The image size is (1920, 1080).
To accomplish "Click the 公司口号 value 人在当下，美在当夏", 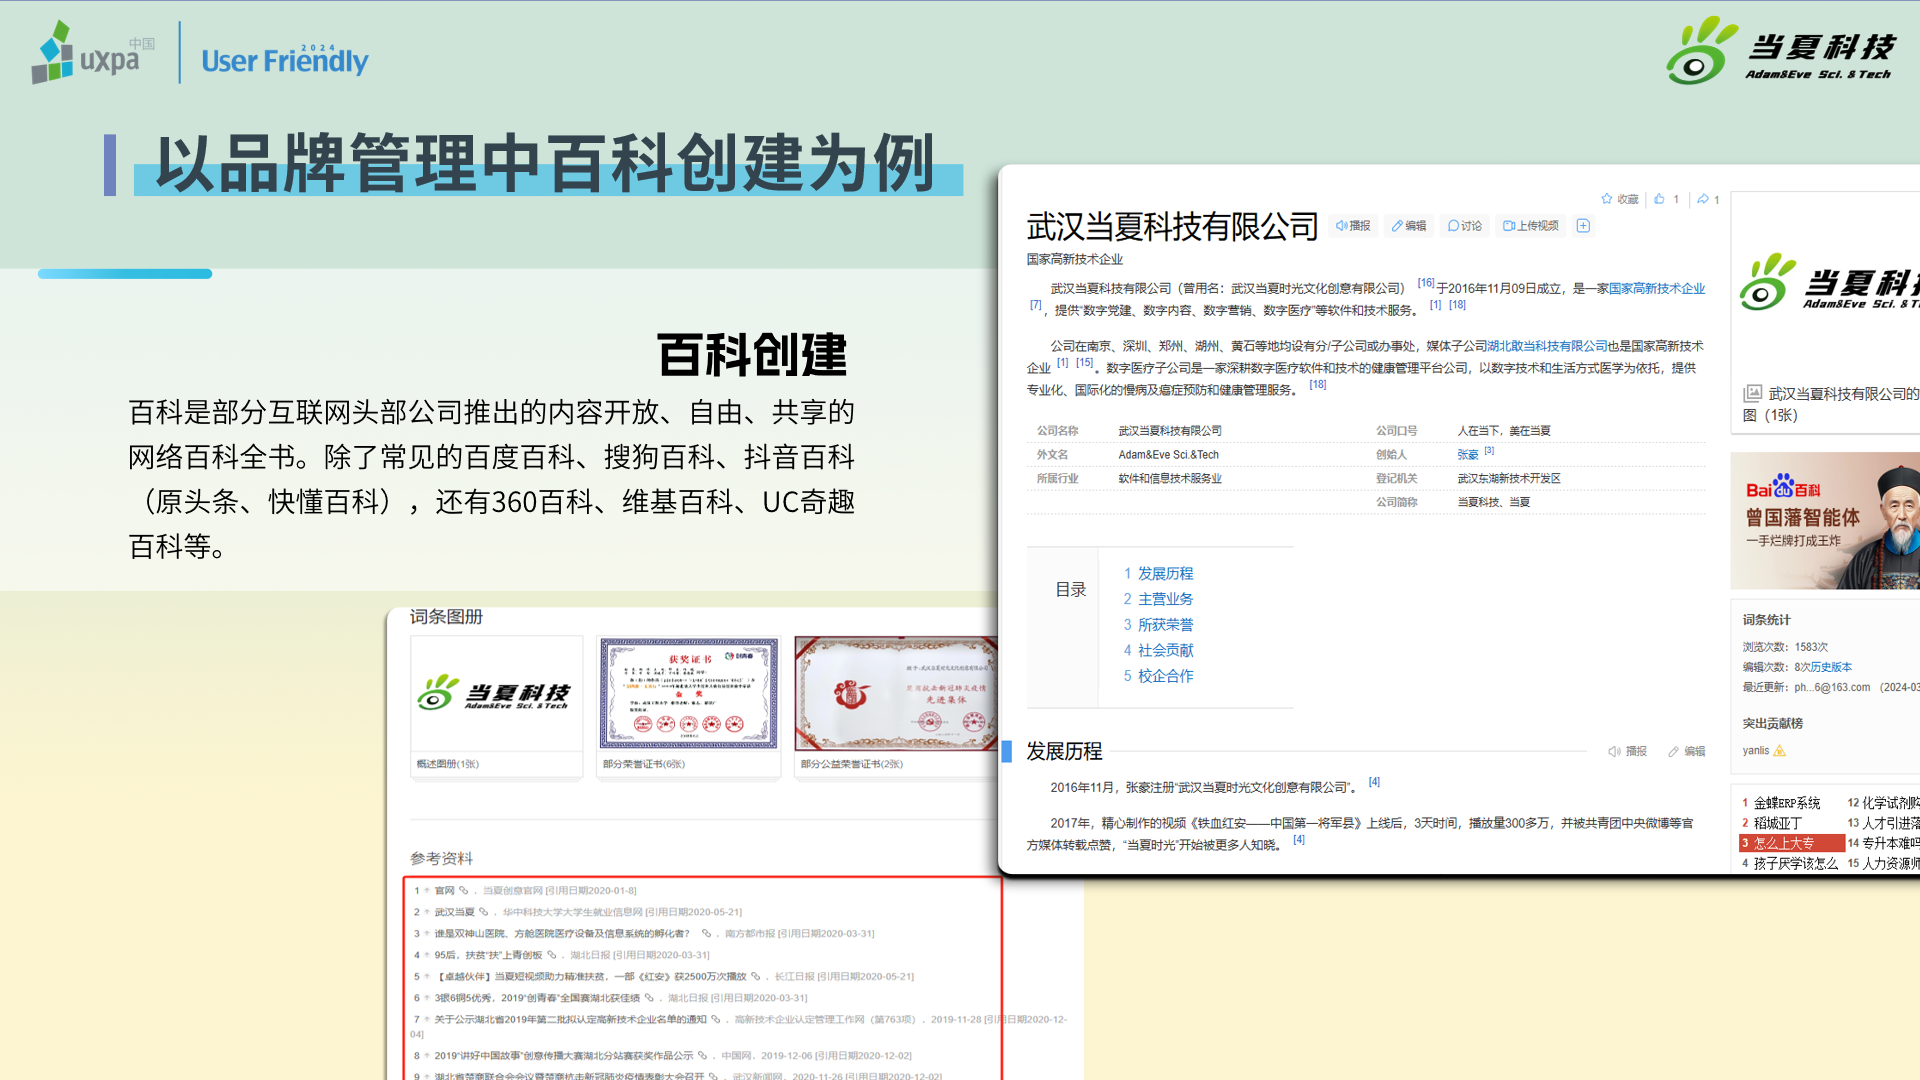I will (1503, 431).
